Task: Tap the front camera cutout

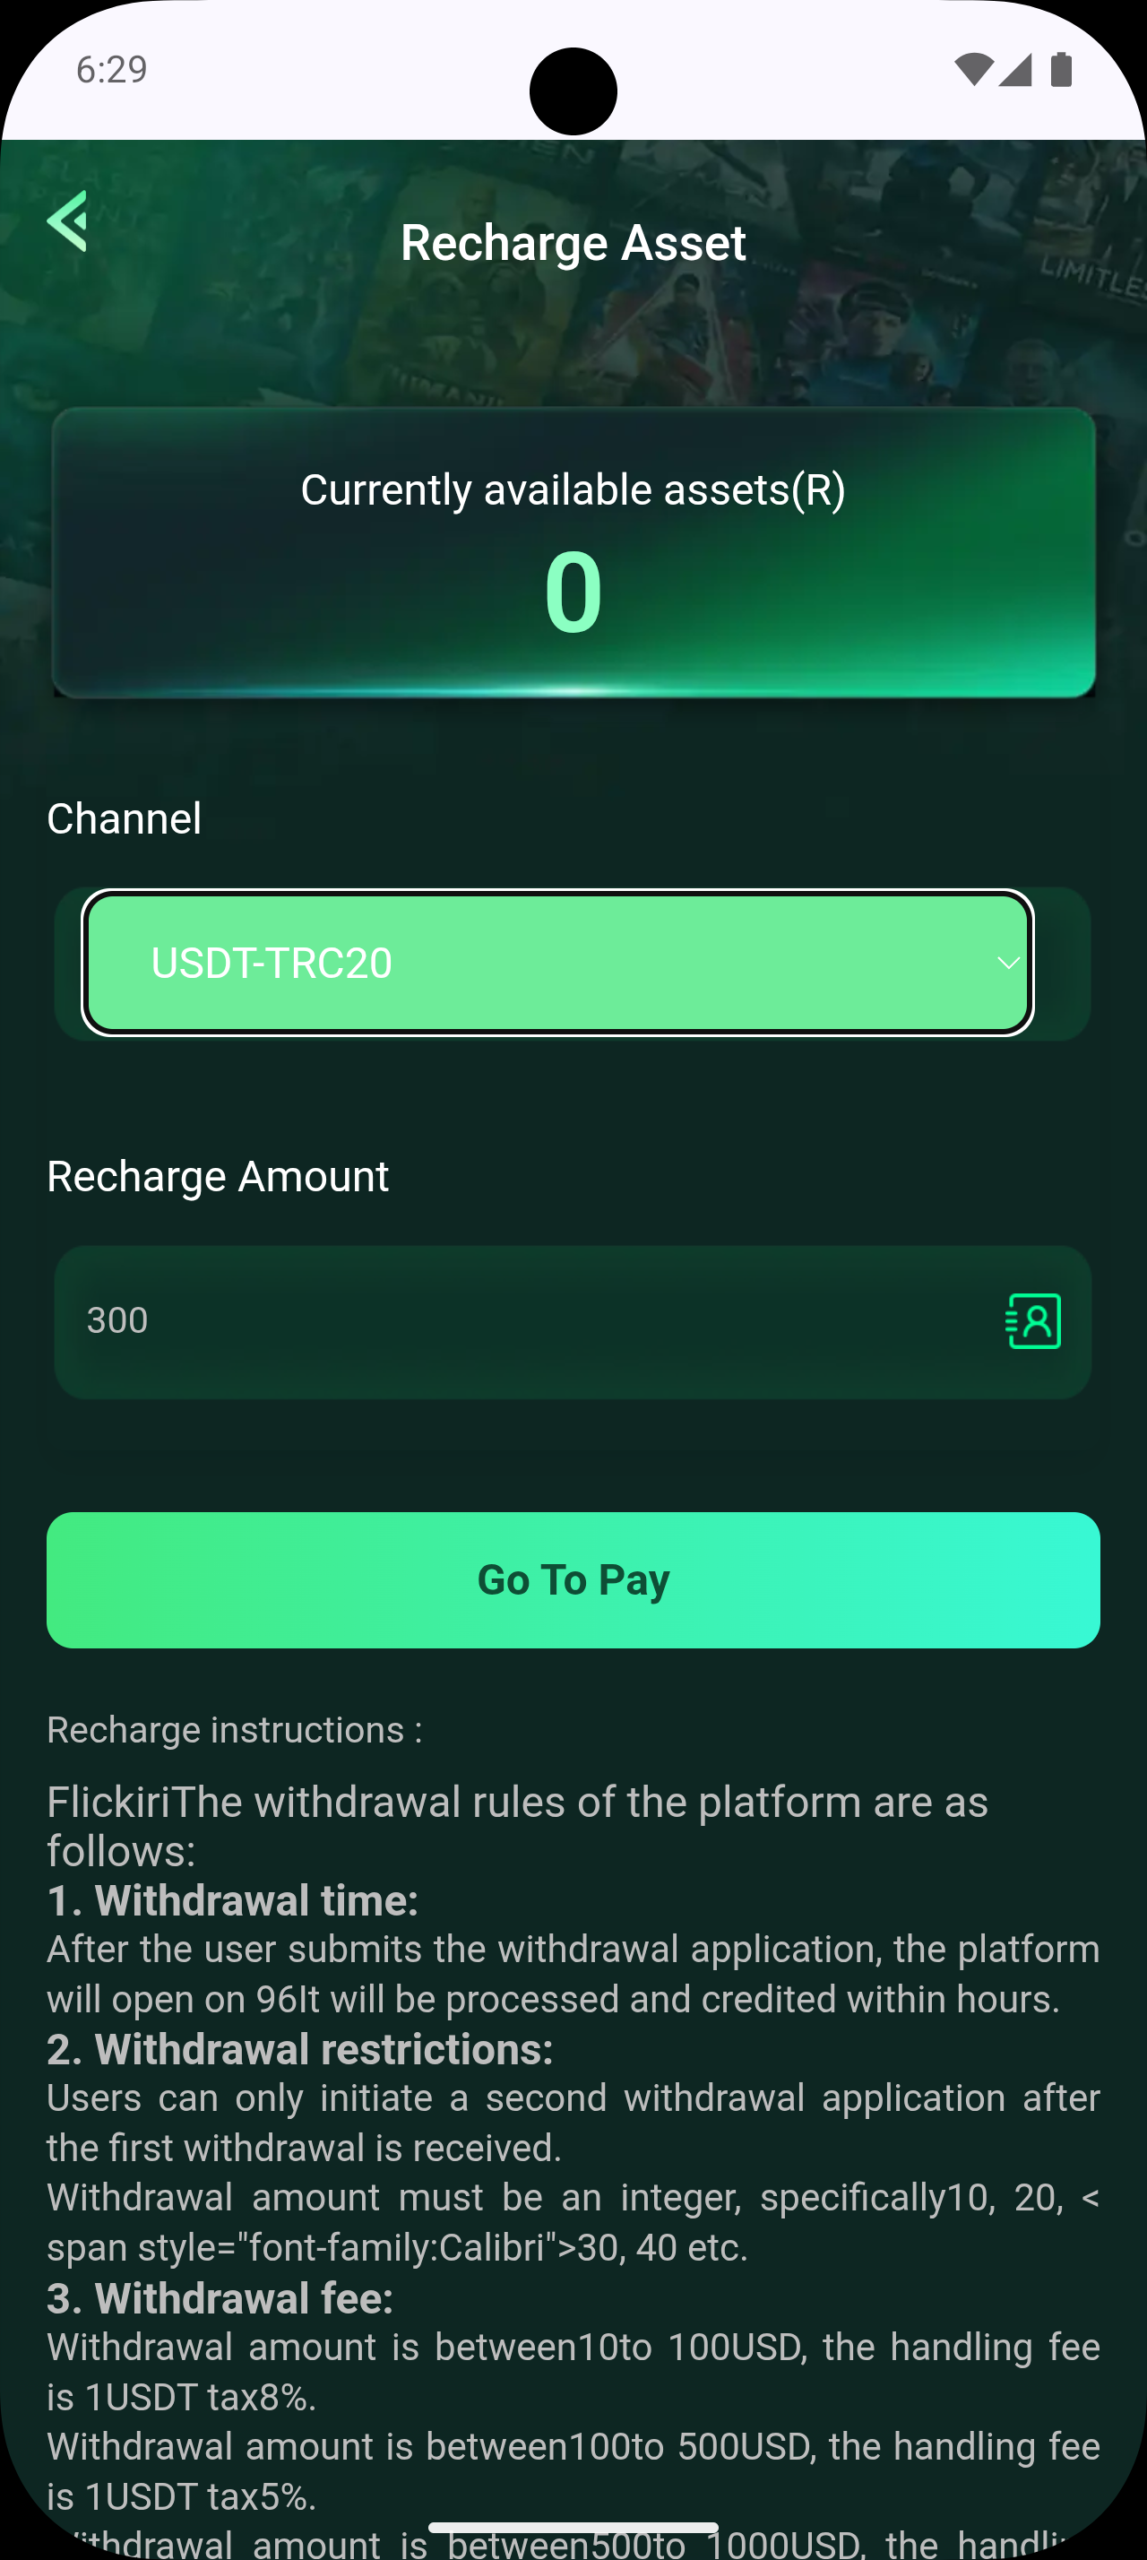Action: pyautogui.click(x=573, y=92)
